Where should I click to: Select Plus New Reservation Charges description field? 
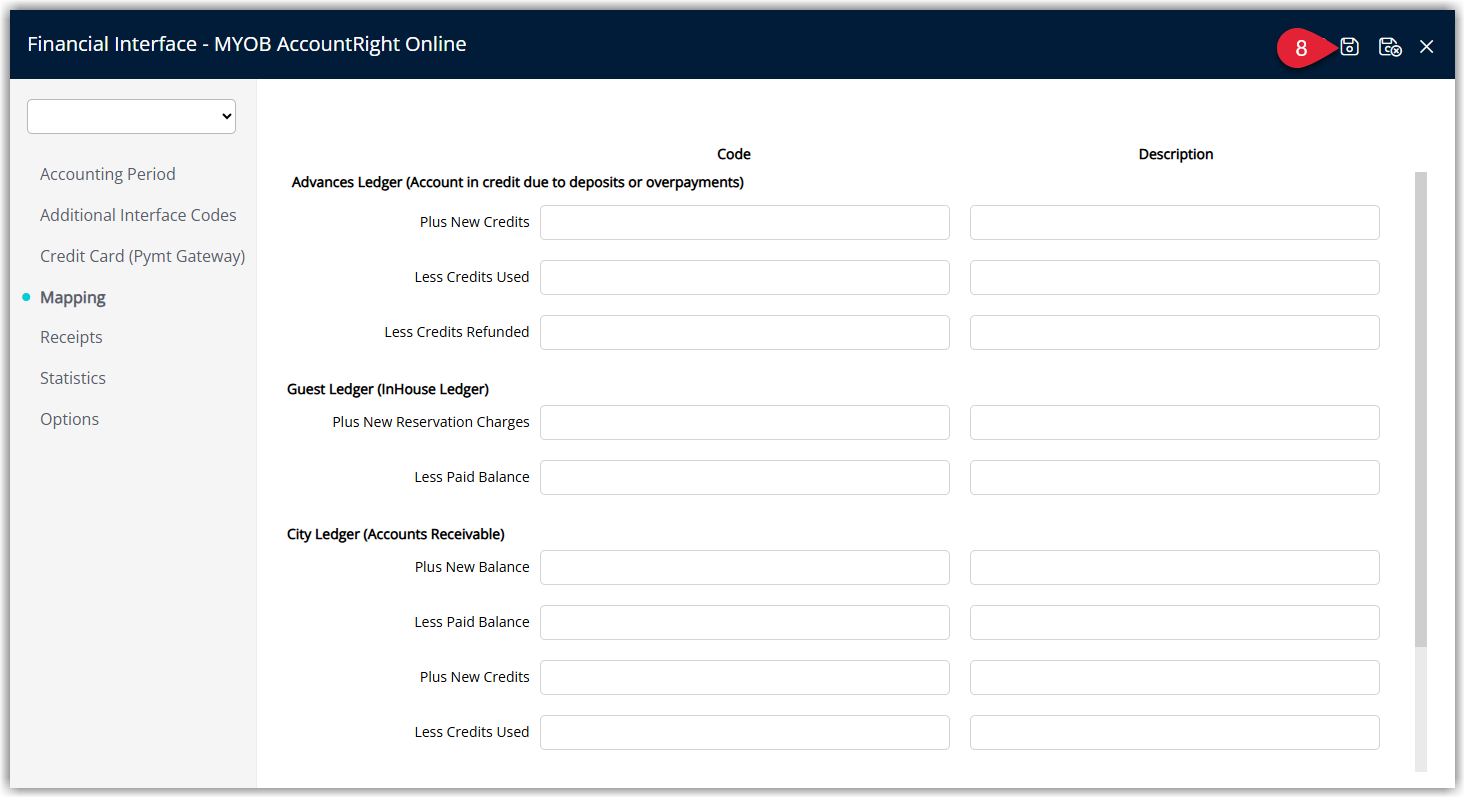pyautogui.click(x=1175, y=422)
